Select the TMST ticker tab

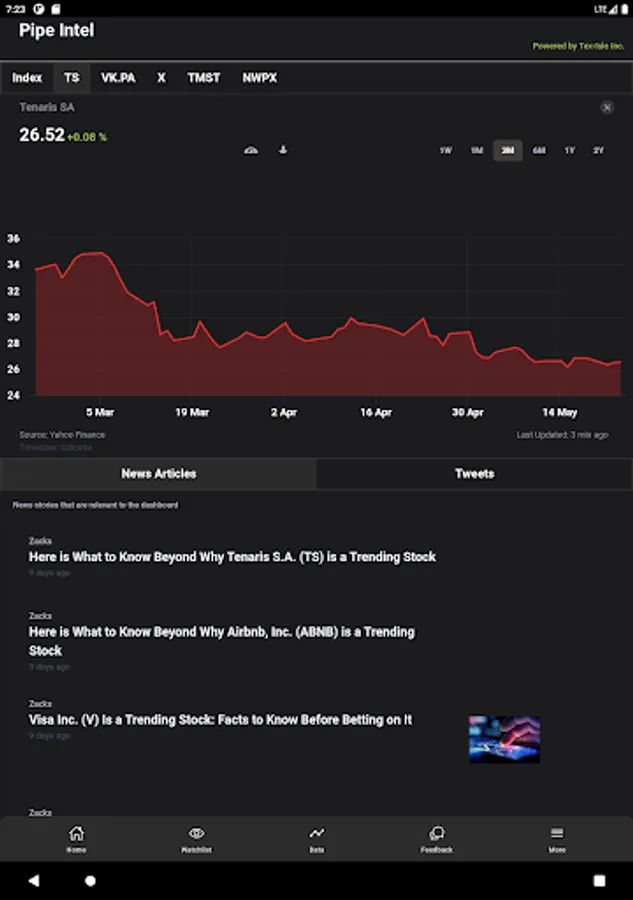coord(204,77)
